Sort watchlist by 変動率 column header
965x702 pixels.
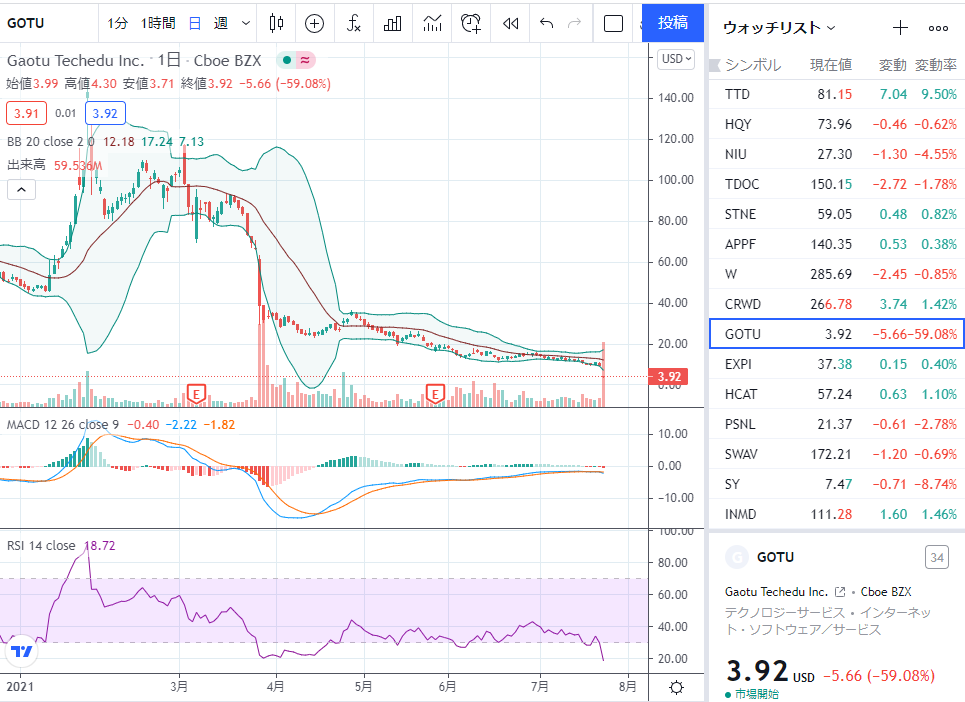coord(935,65)
